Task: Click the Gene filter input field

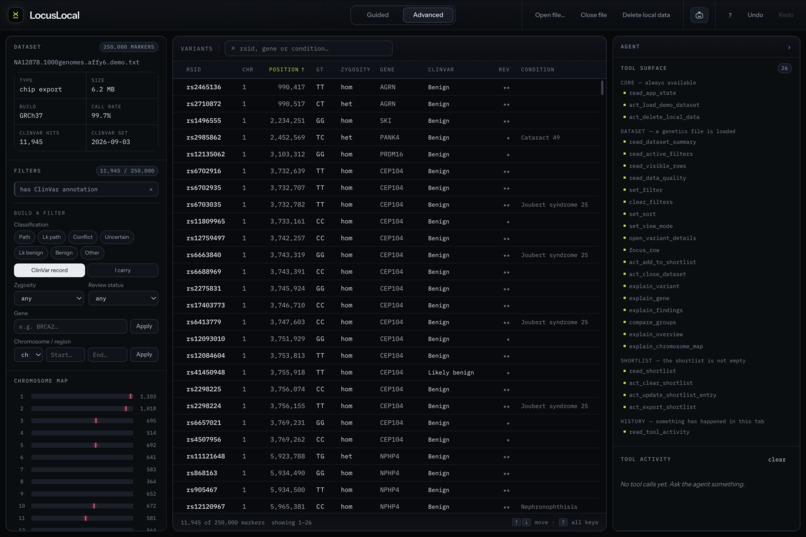Action: pos(70,326)
